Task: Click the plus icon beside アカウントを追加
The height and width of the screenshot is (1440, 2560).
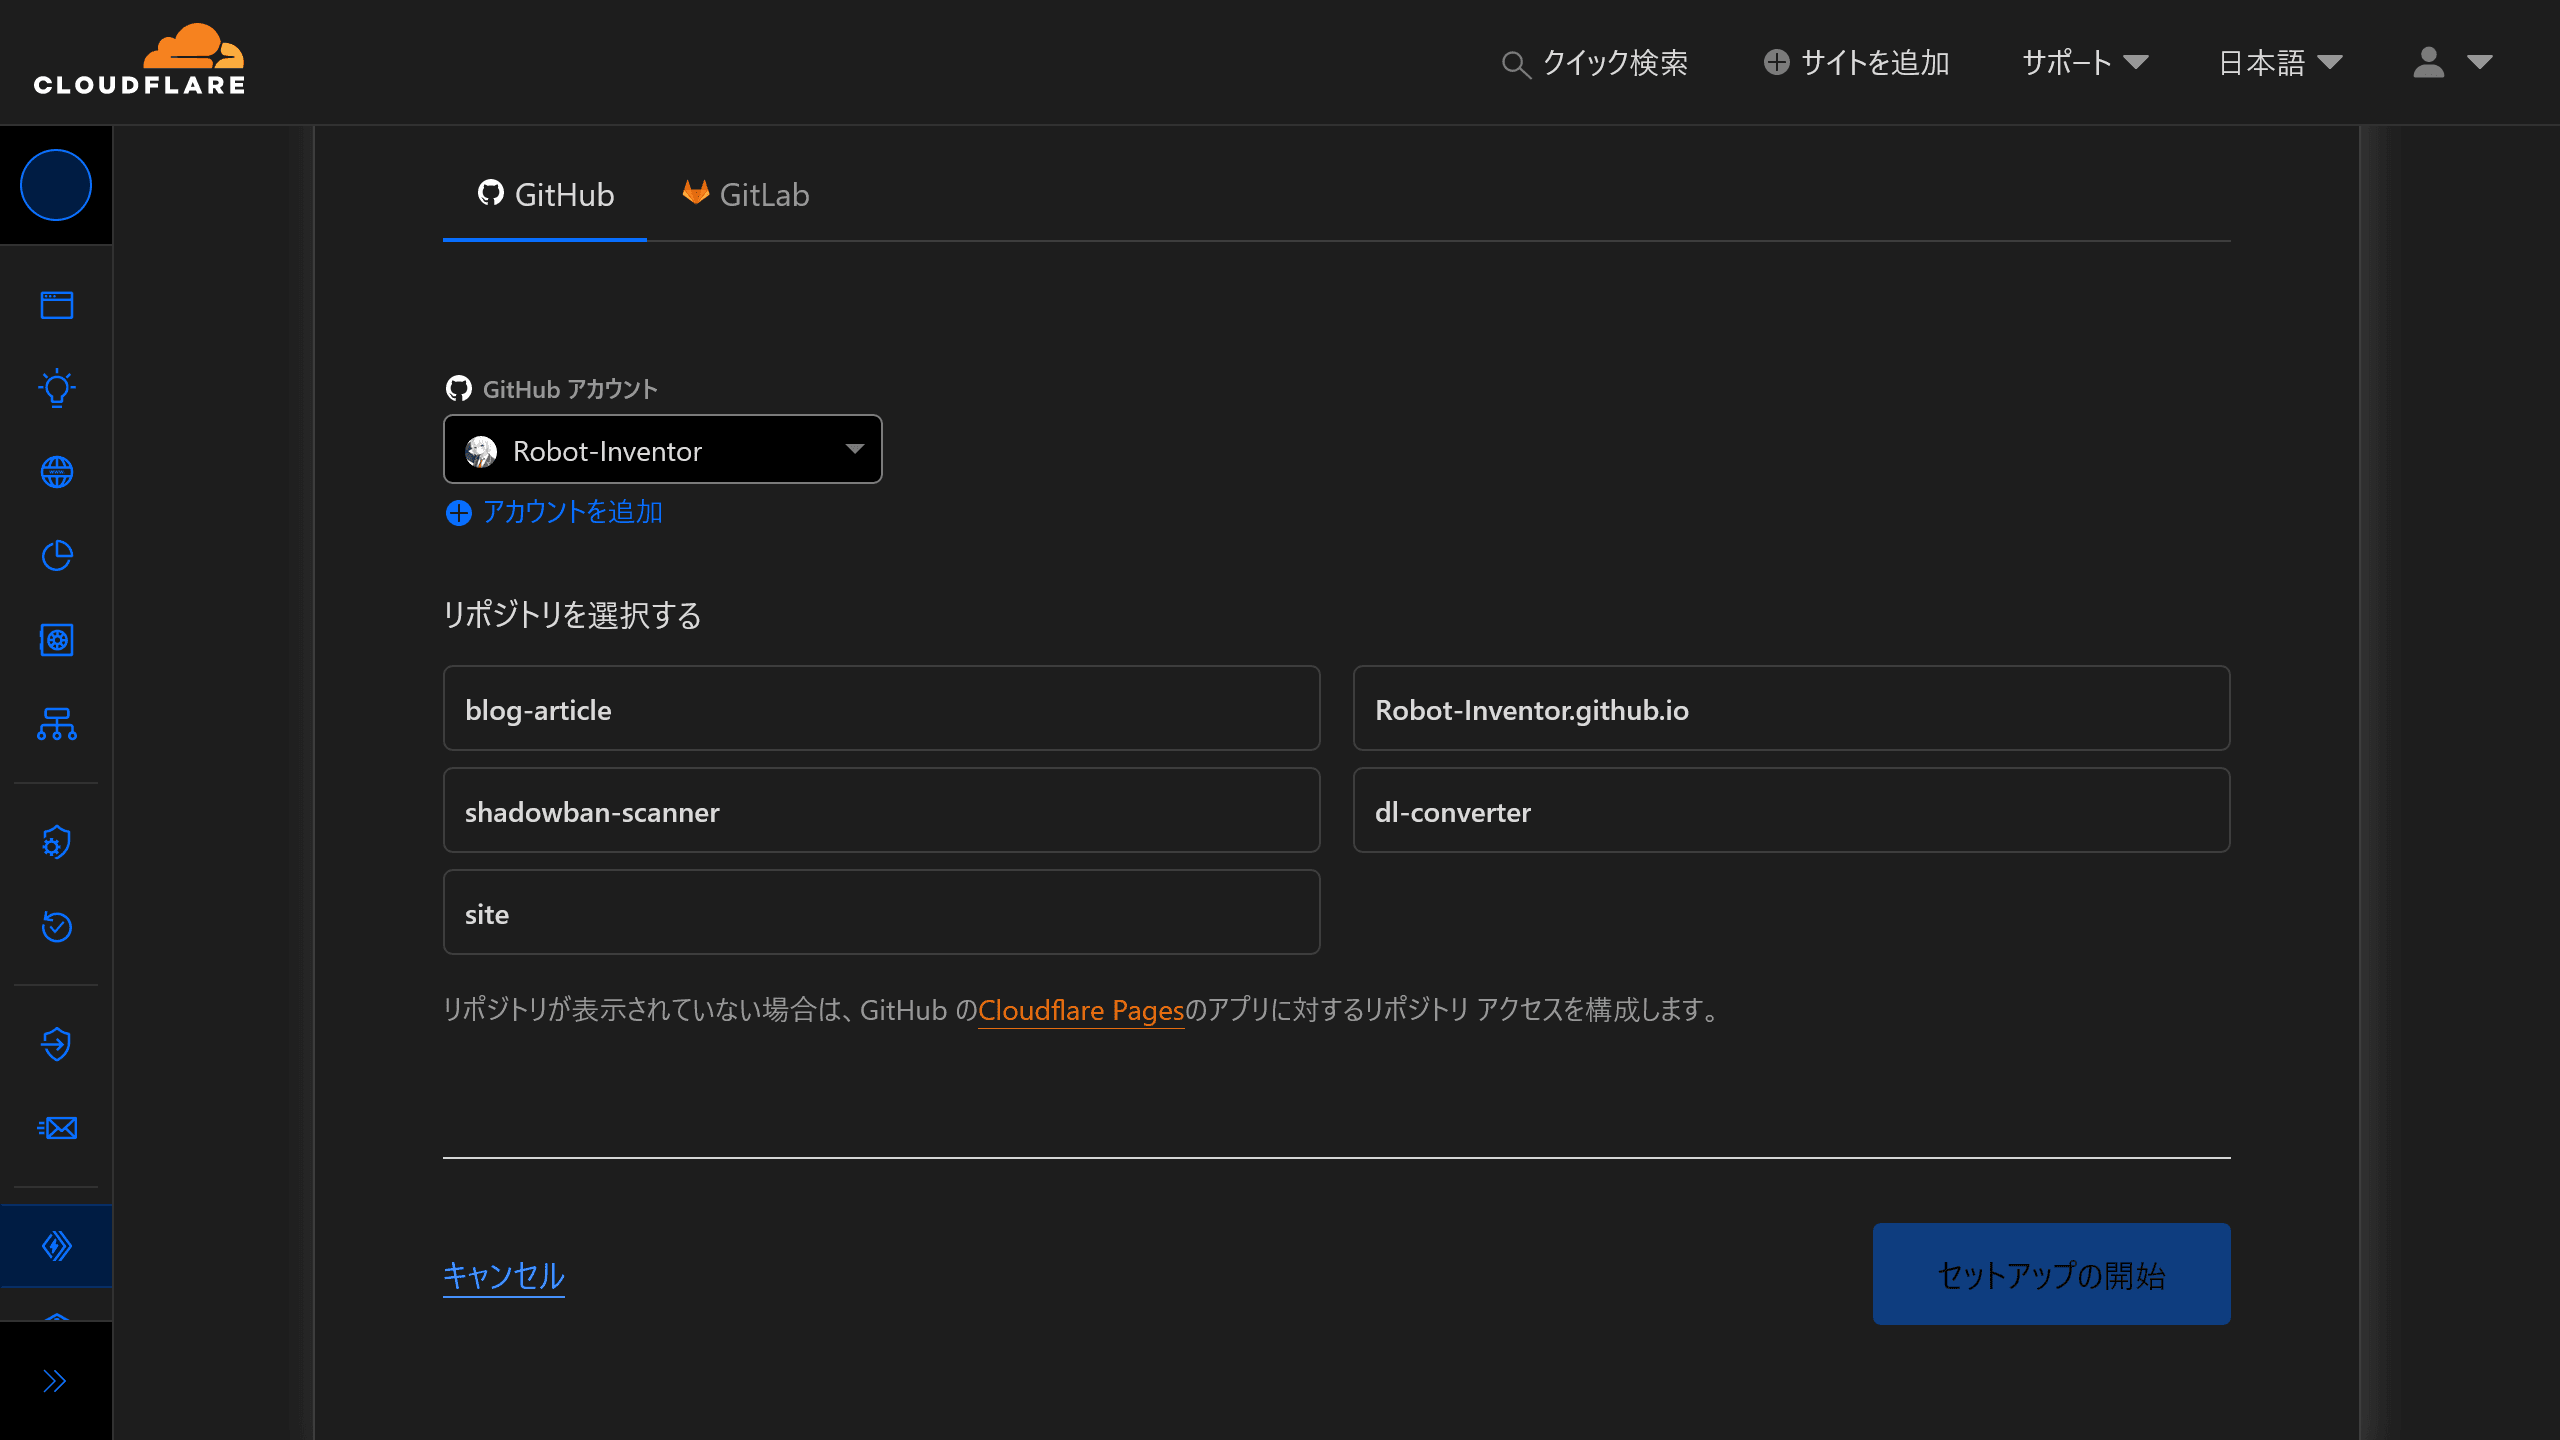Action: [459, 513]
